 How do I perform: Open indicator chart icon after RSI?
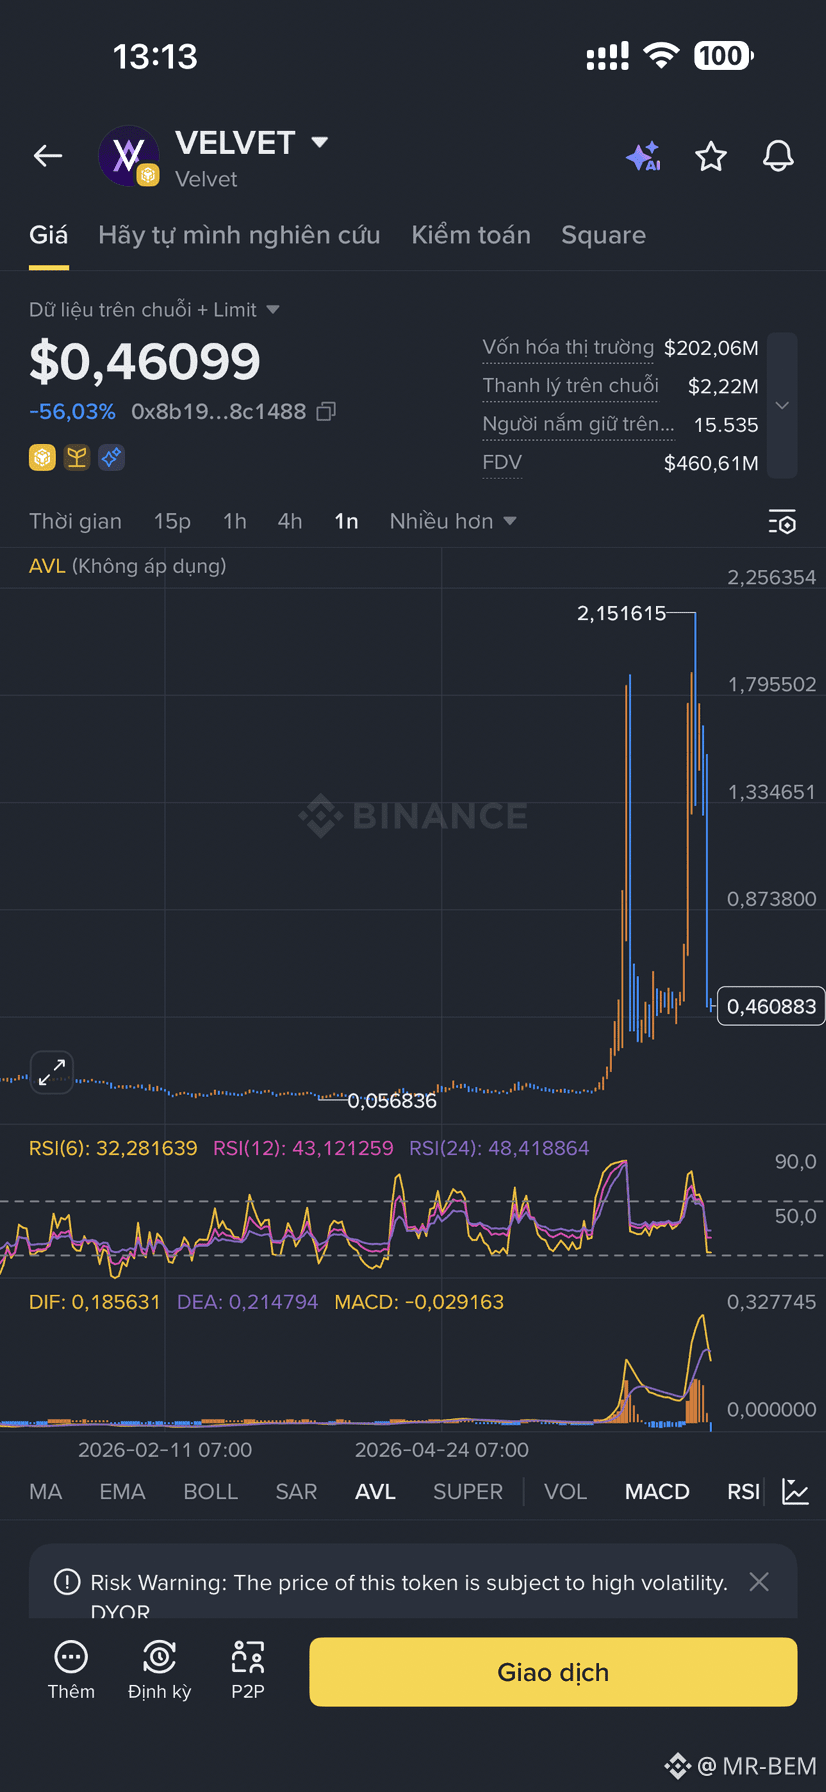coord(795,1492)
